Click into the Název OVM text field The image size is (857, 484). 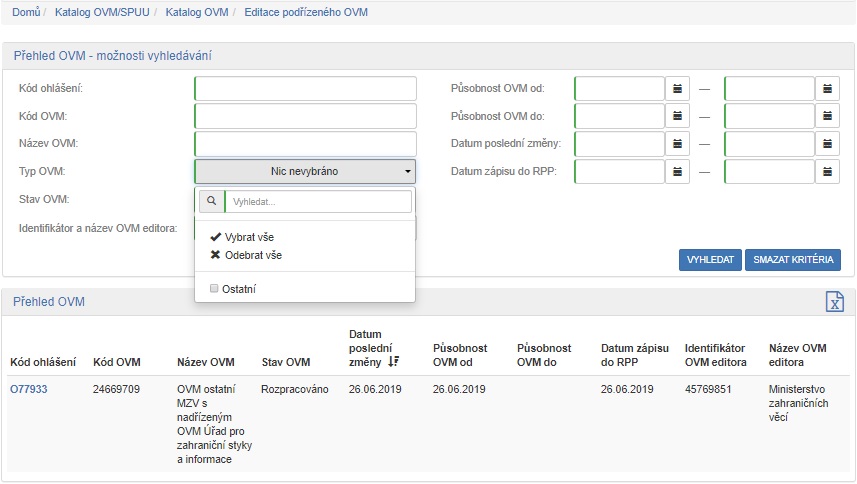[x=305, y=144]
